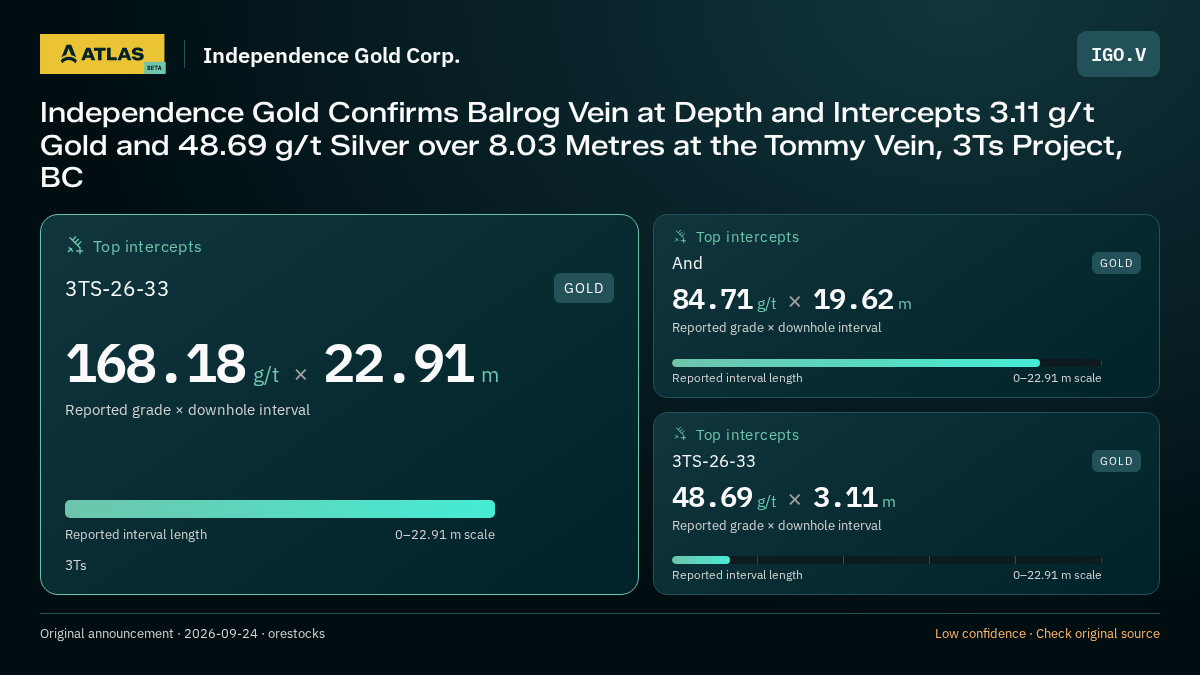
Task: Click the GOLD tag on the 168.18 g/t card
Action: (584, 288)
